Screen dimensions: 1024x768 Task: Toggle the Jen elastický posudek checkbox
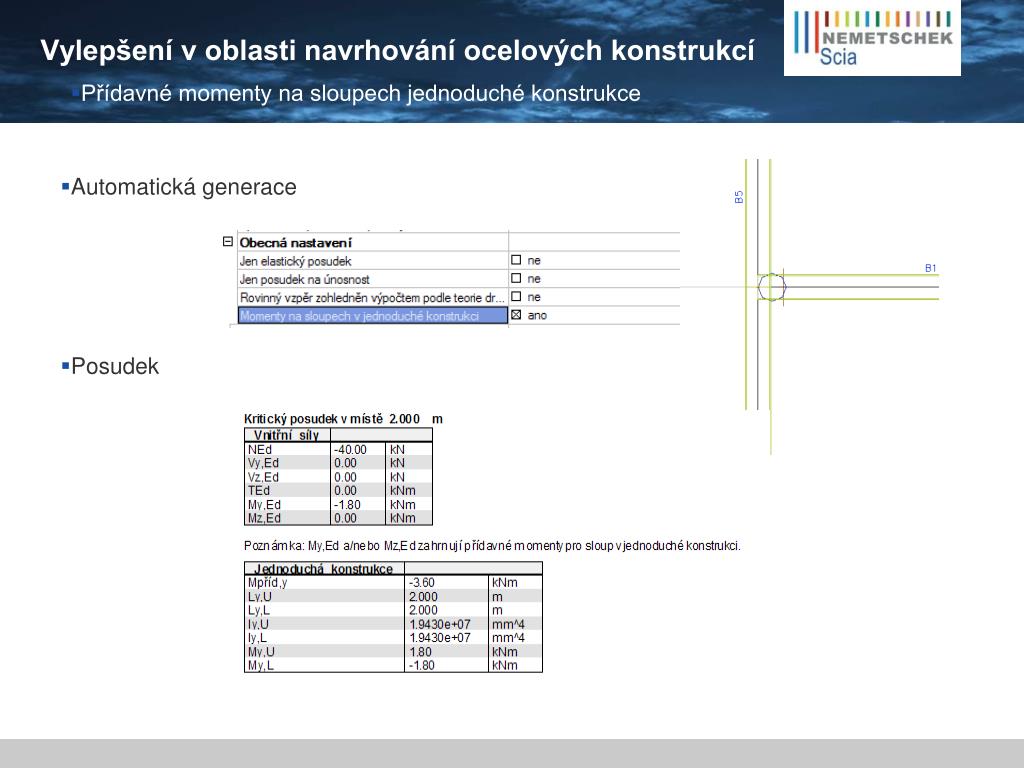tap(516, 260)
